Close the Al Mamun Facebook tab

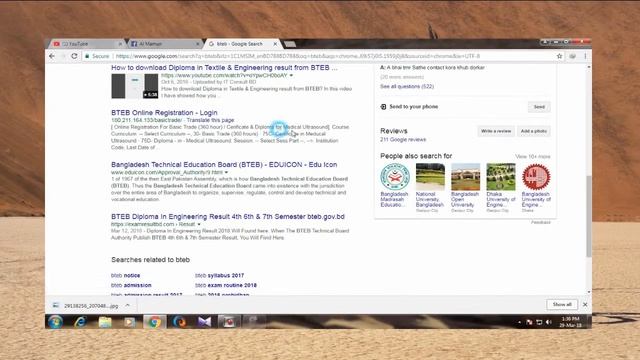[x=198, y=44]
